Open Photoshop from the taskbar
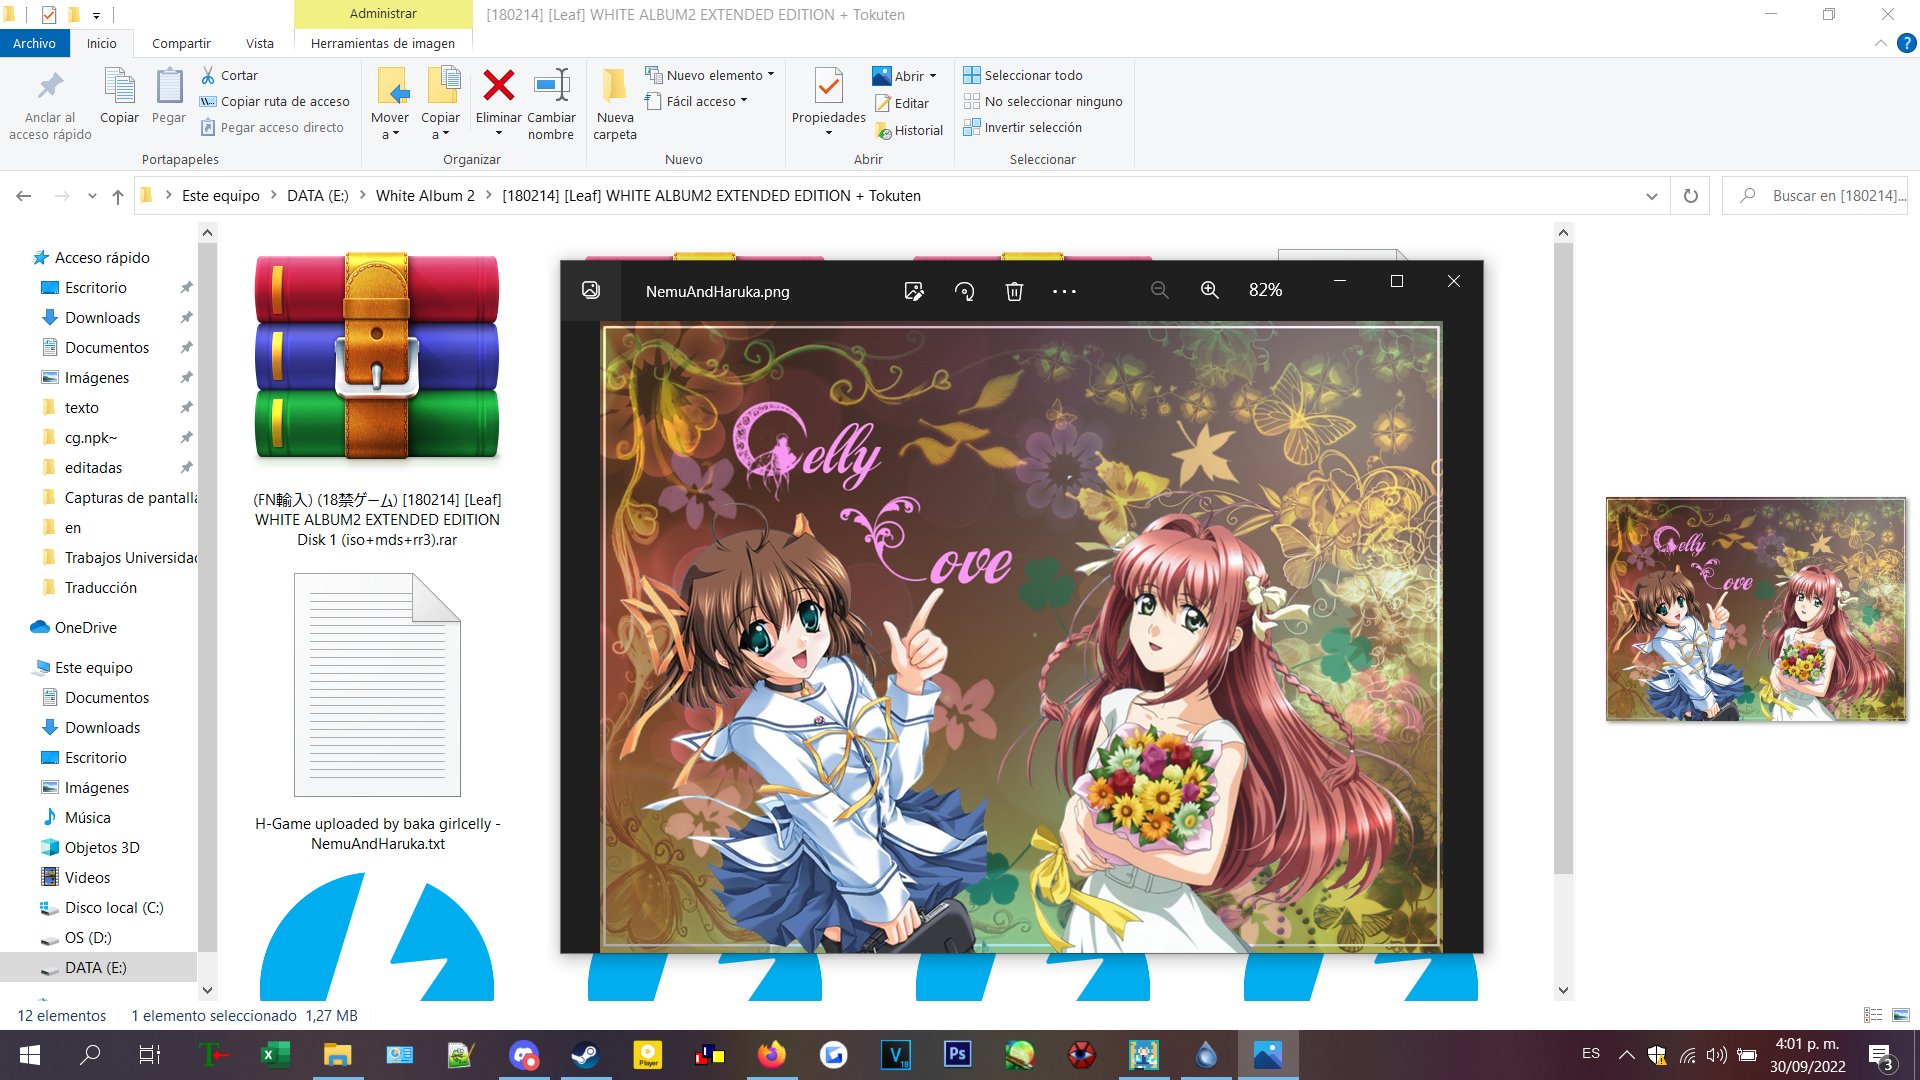 click(x=957, y=1054)
